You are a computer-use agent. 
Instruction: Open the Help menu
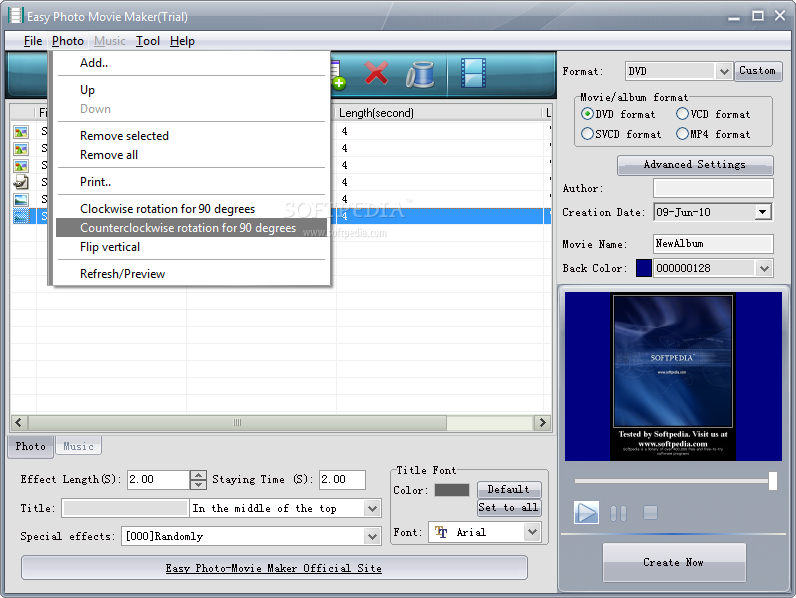point(182,41)
